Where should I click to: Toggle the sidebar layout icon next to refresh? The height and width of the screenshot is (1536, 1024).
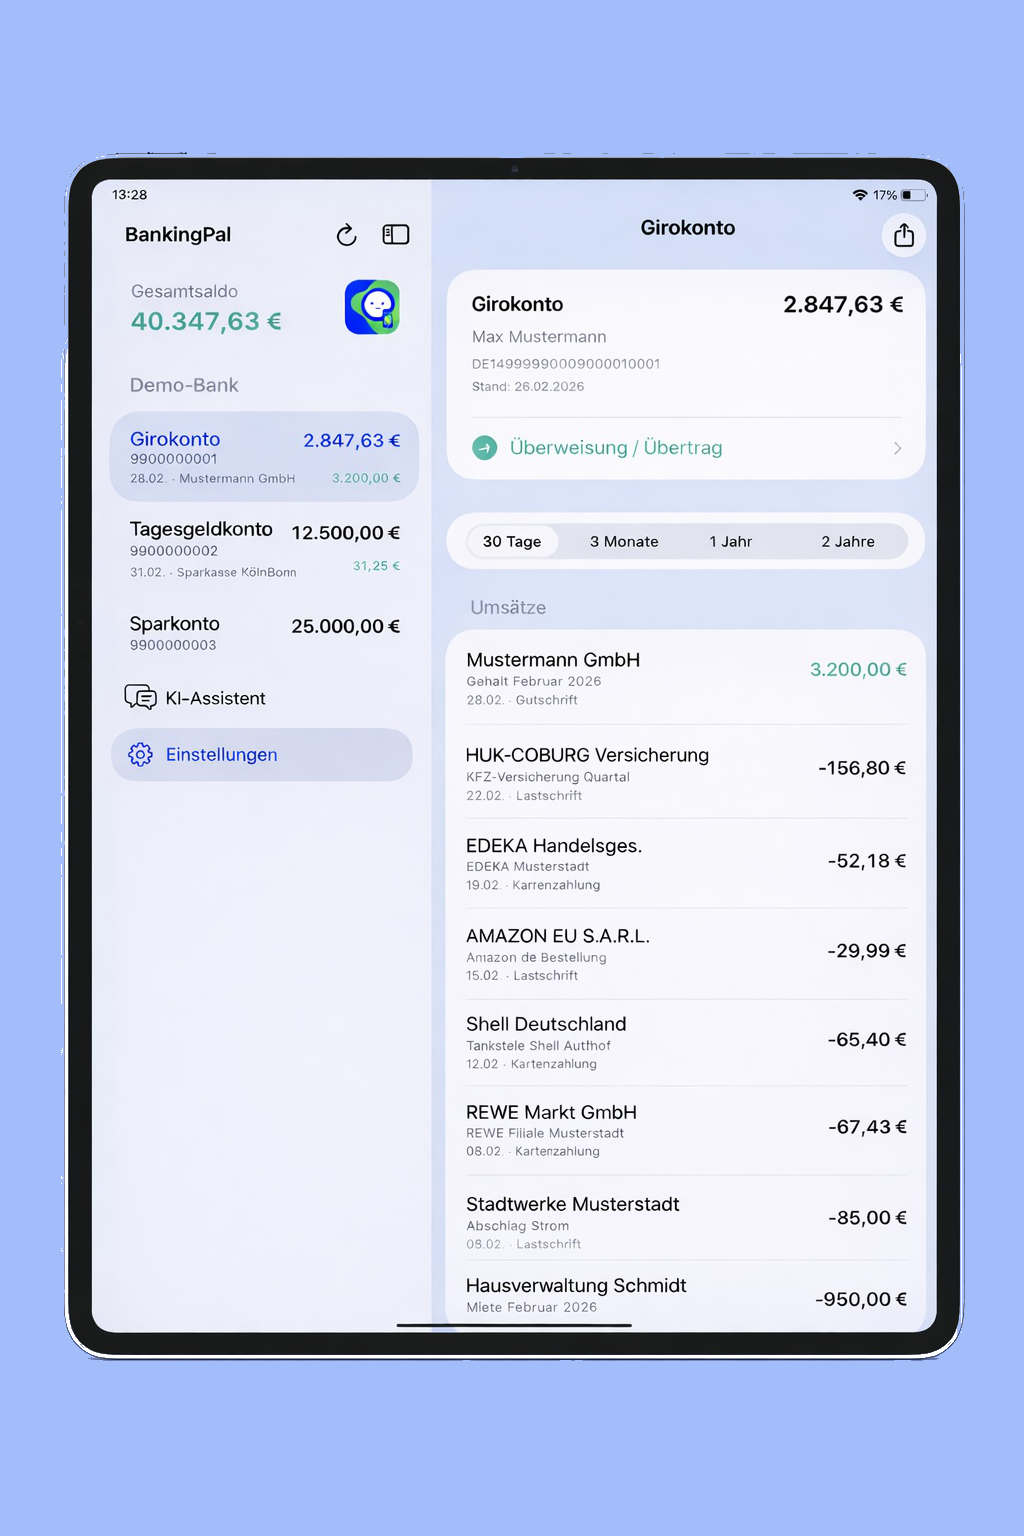(396, 234)
